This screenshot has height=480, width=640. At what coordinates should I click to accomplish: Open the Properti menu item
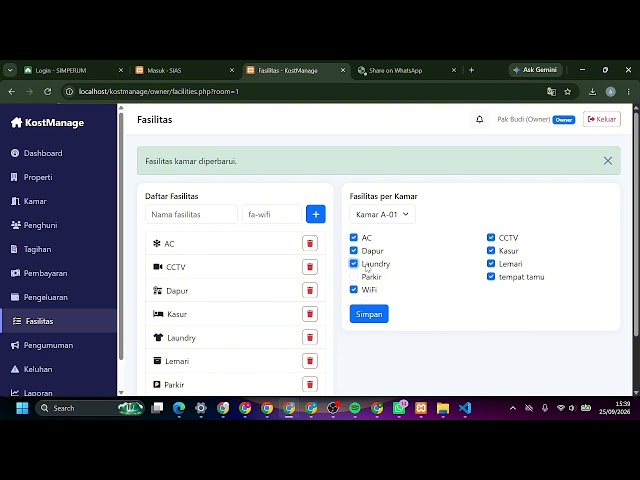click(58, 177)
